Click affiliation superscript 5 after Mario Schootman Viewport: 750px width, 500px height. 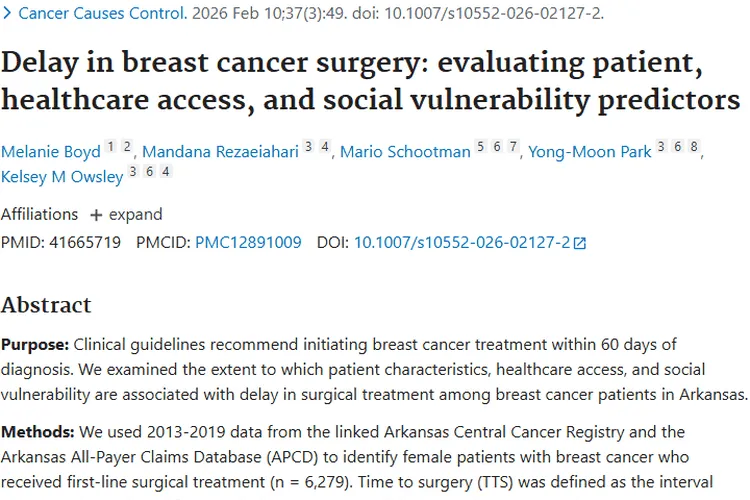tap(480, 147)
